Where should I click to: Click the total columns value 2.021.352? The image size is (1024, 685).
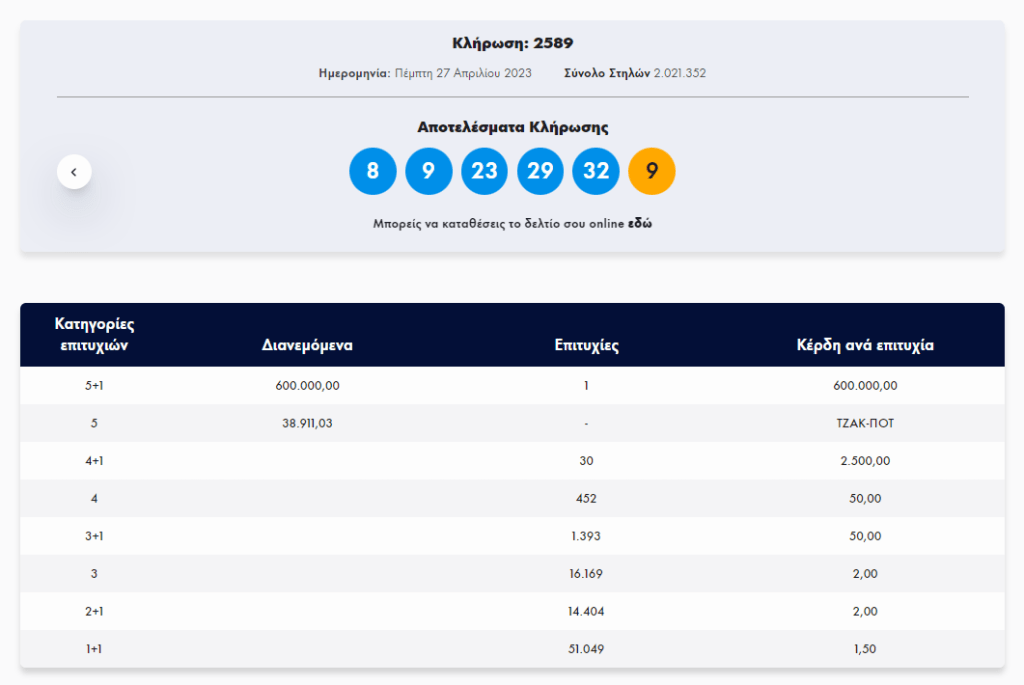pos(679,73)
